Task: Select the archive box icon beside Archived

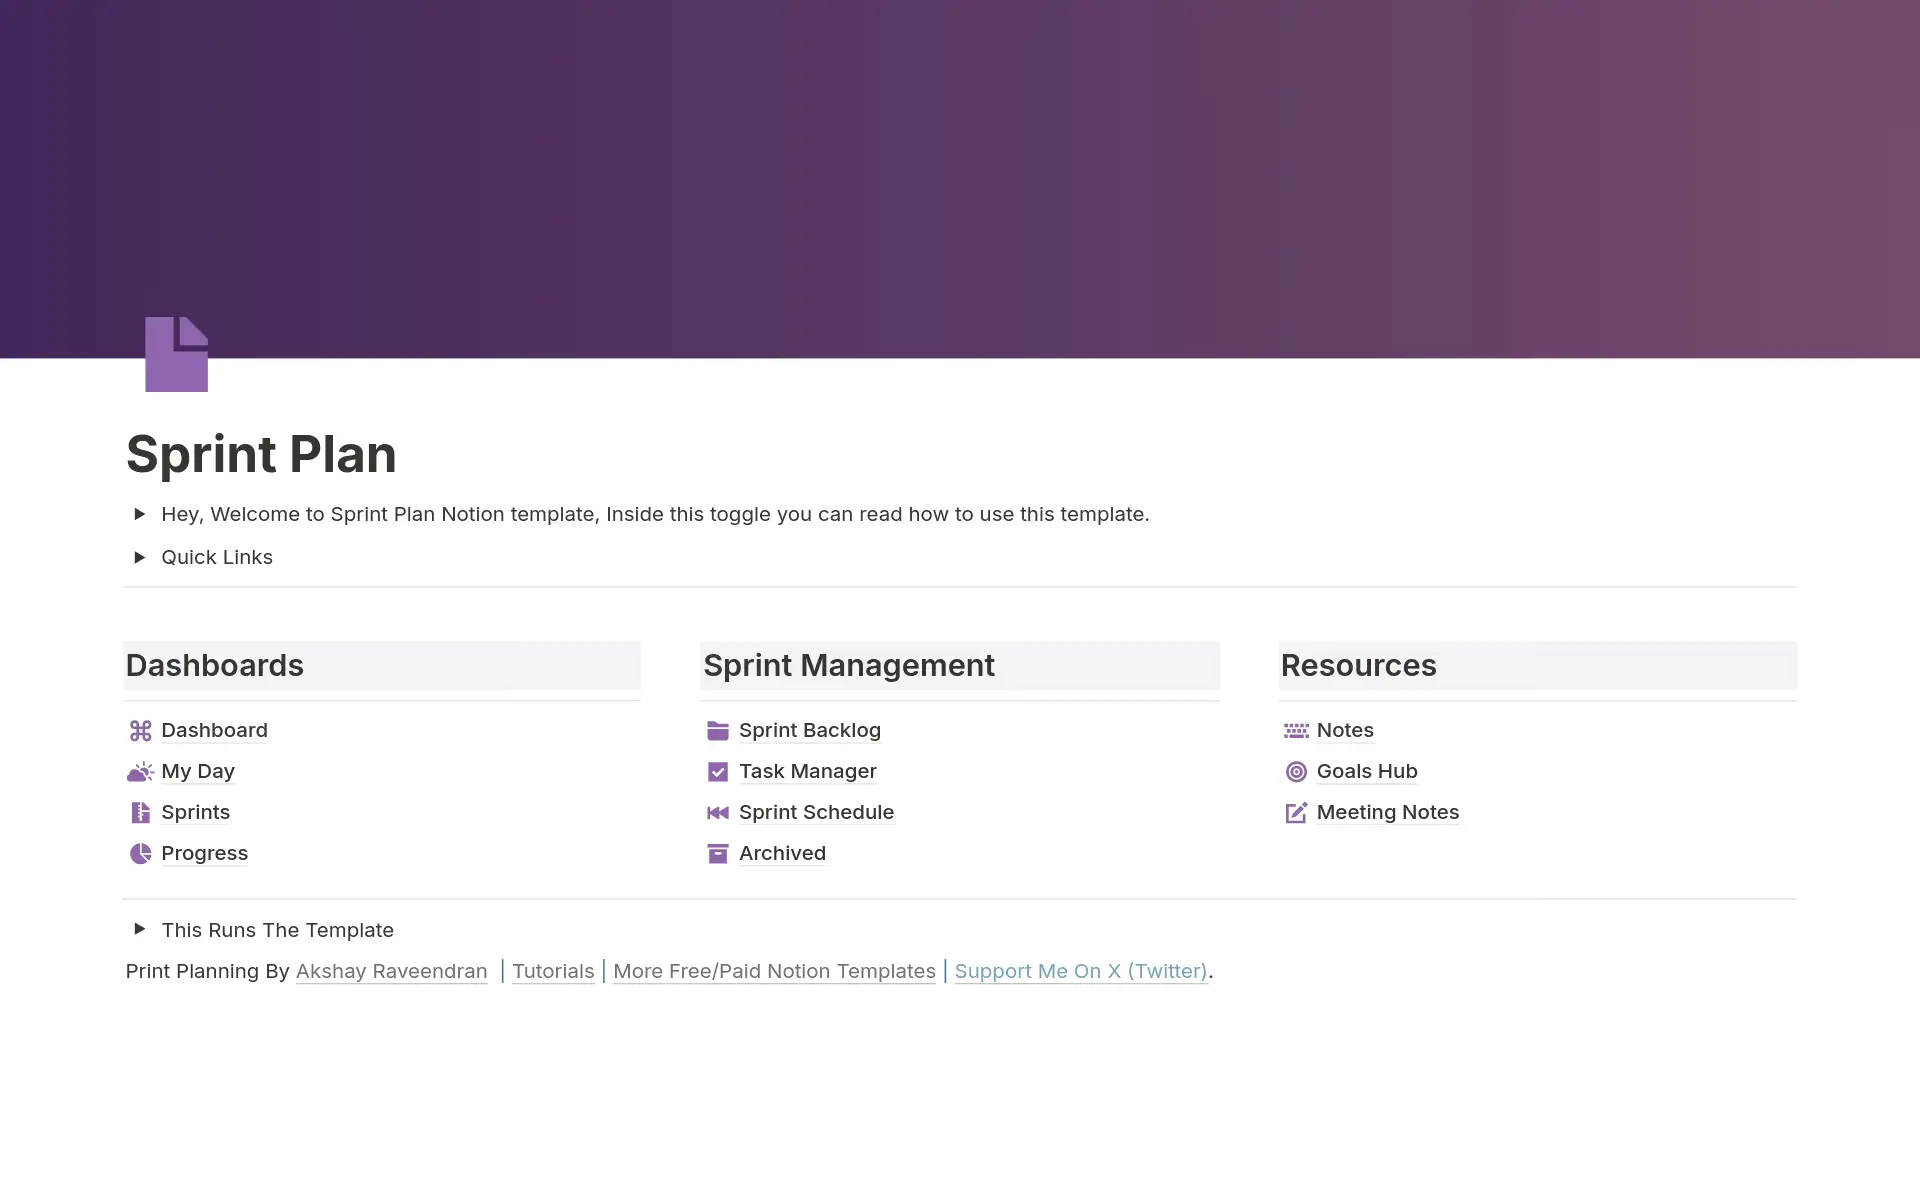Action: (717, 854)
